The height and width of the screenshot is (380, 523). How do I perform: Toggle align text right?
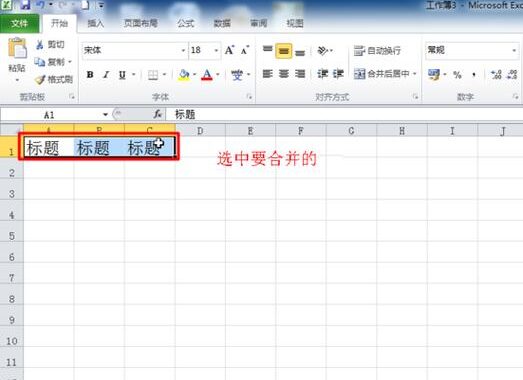click(300, 74)
